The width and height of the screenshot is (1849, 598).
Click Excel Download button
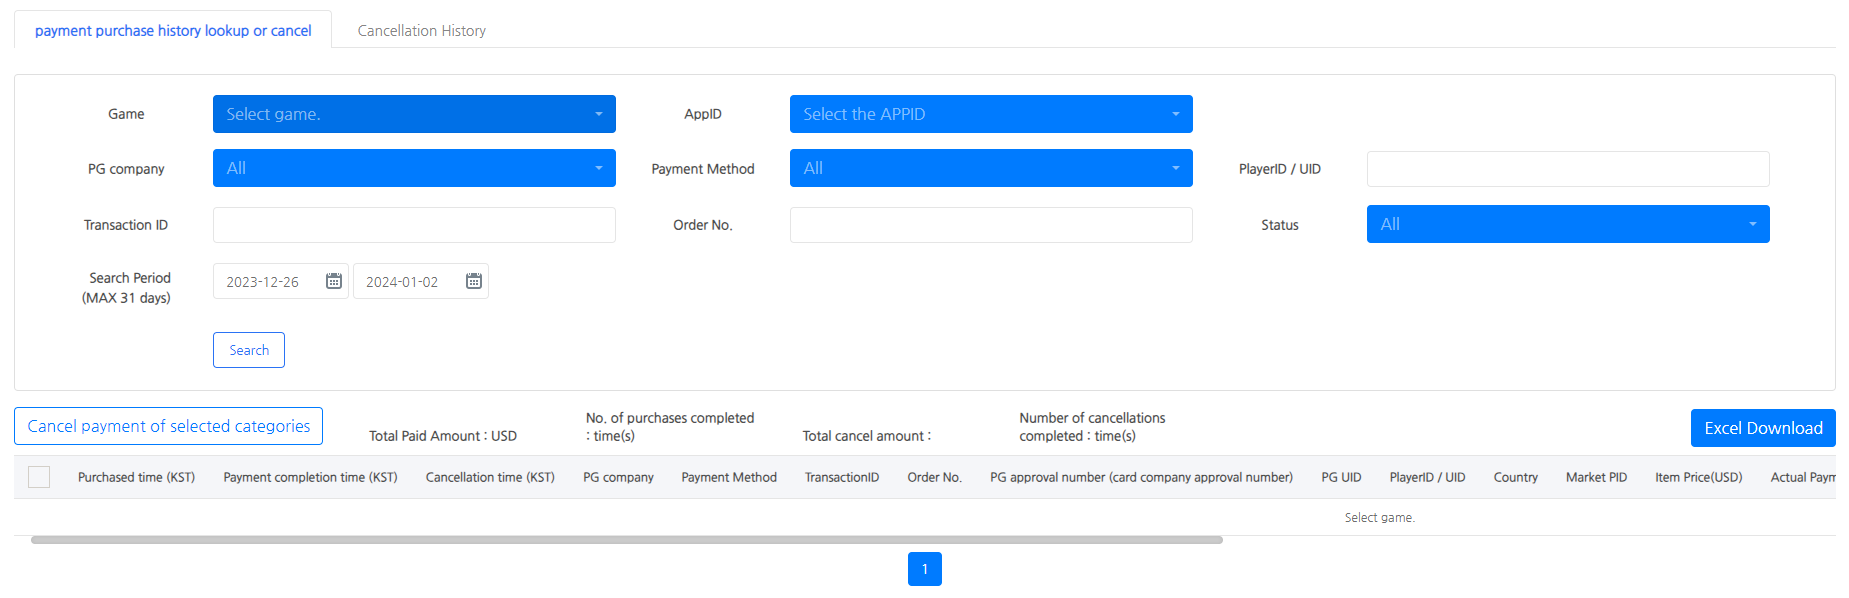(x=1763, y=428)
